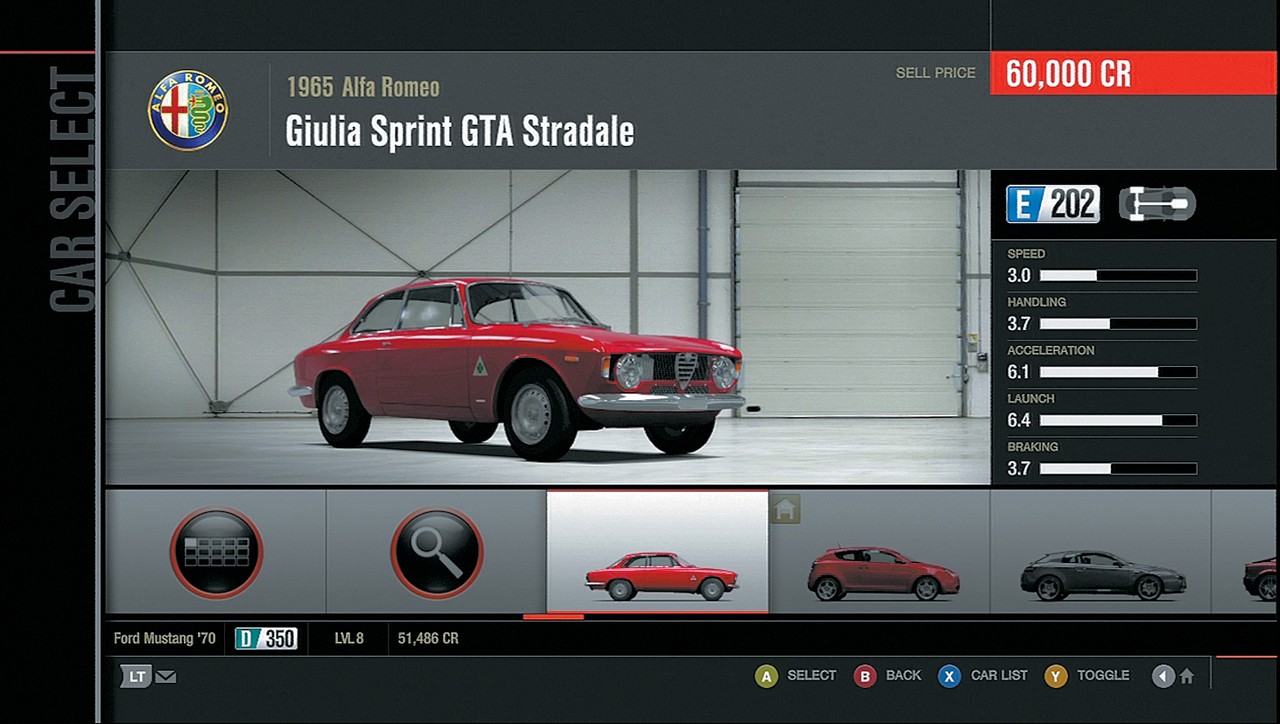Click the home icon in bottom bar
The height and width of the screenshot is (724, 1280).
click(1187, 677)
